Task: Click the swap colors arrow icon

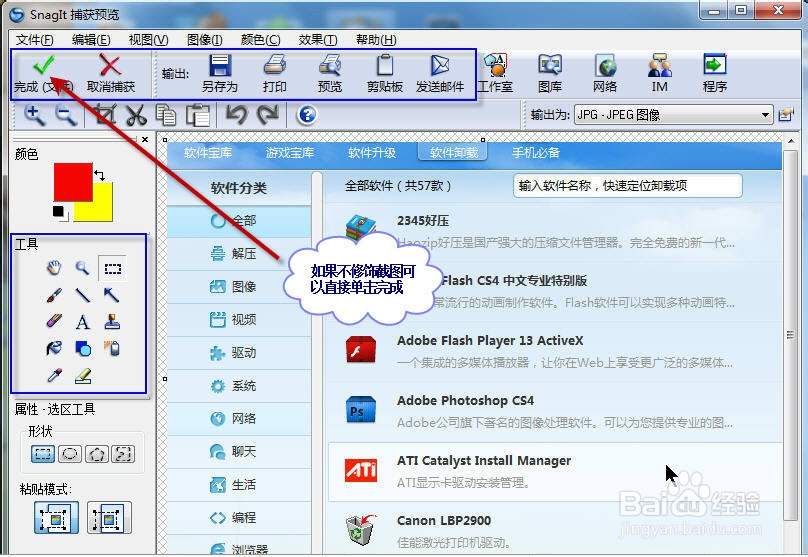Action: (99, 175)
